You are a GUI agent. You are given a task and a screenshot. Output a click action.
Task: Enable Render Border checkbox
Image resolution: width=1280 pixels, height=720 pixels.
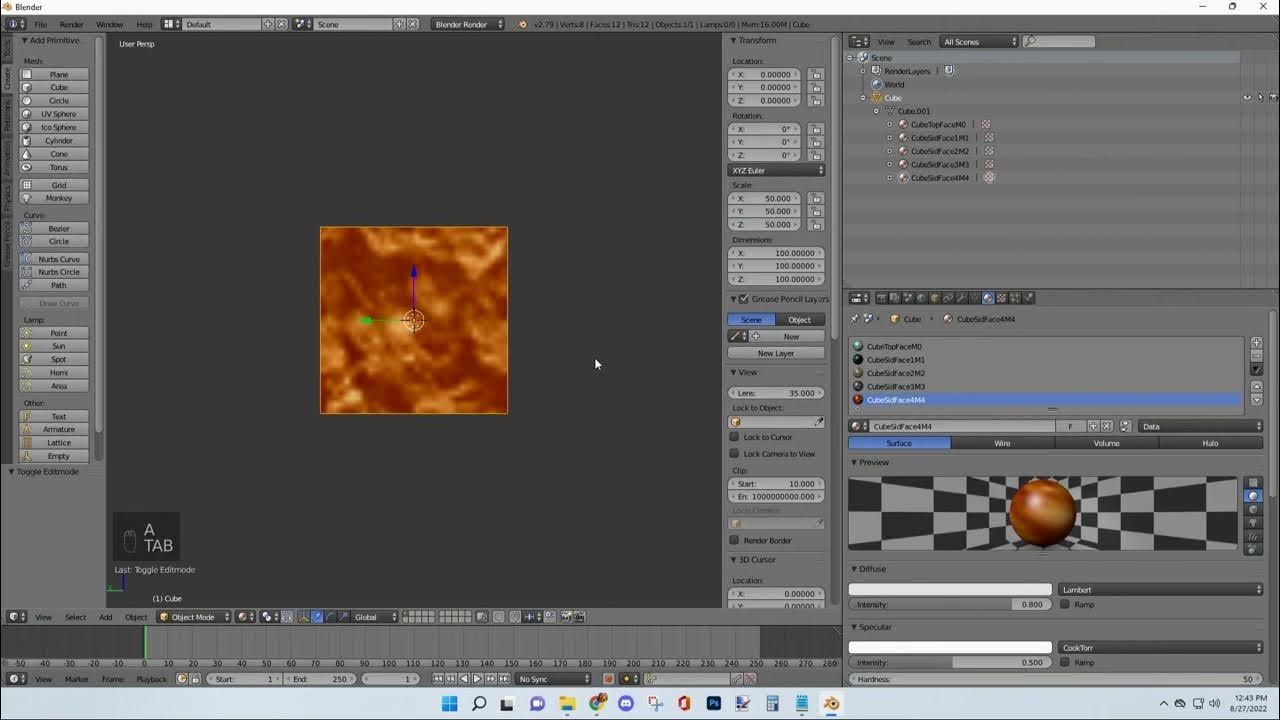coord(734,541)
